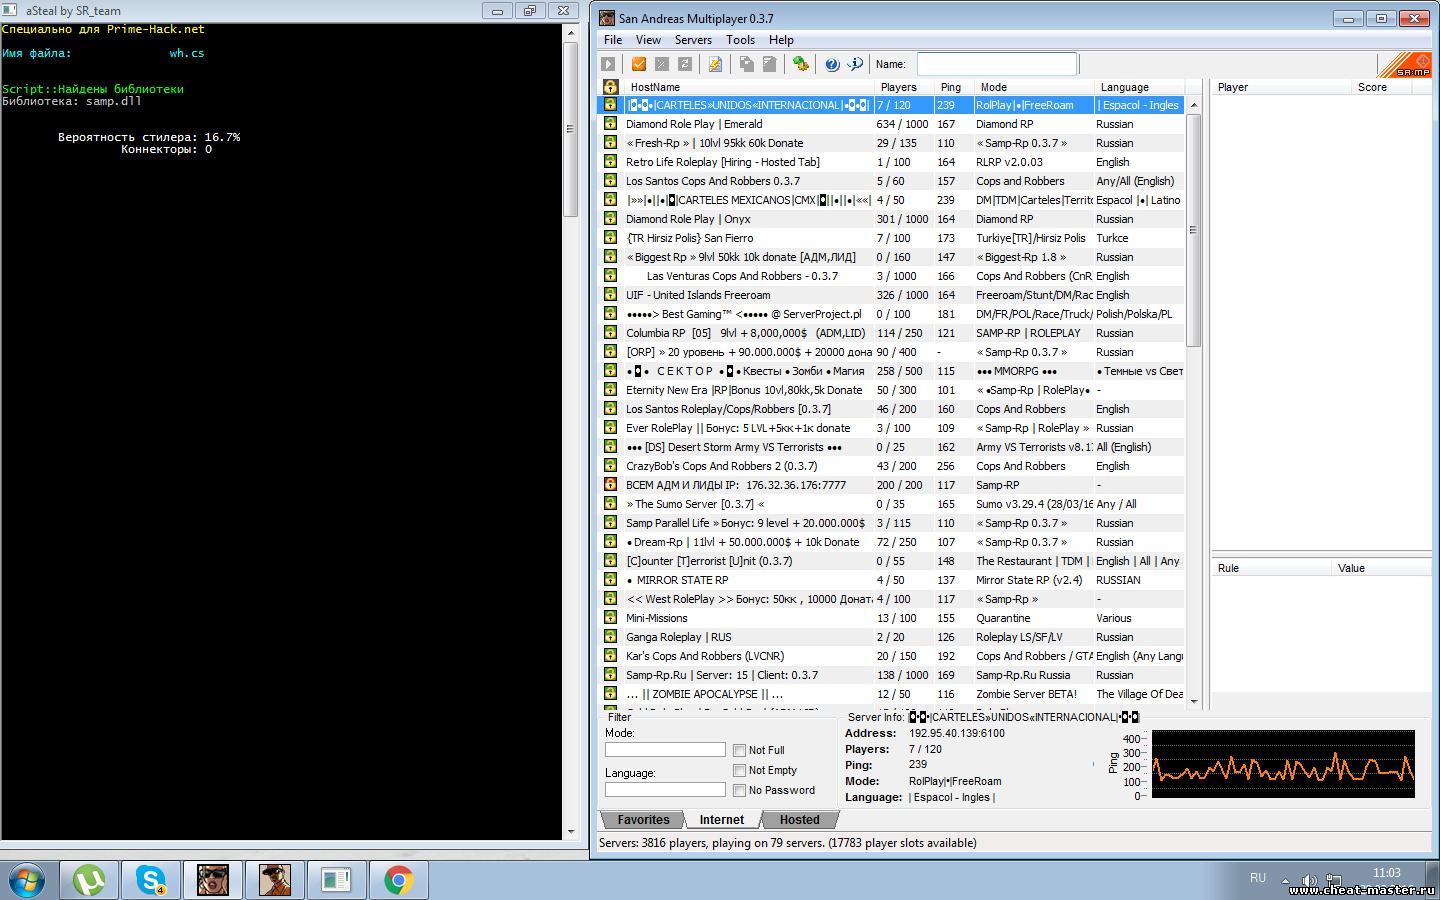
Task: Click the Master List lightning page icon
Action: tap(715, 64)
